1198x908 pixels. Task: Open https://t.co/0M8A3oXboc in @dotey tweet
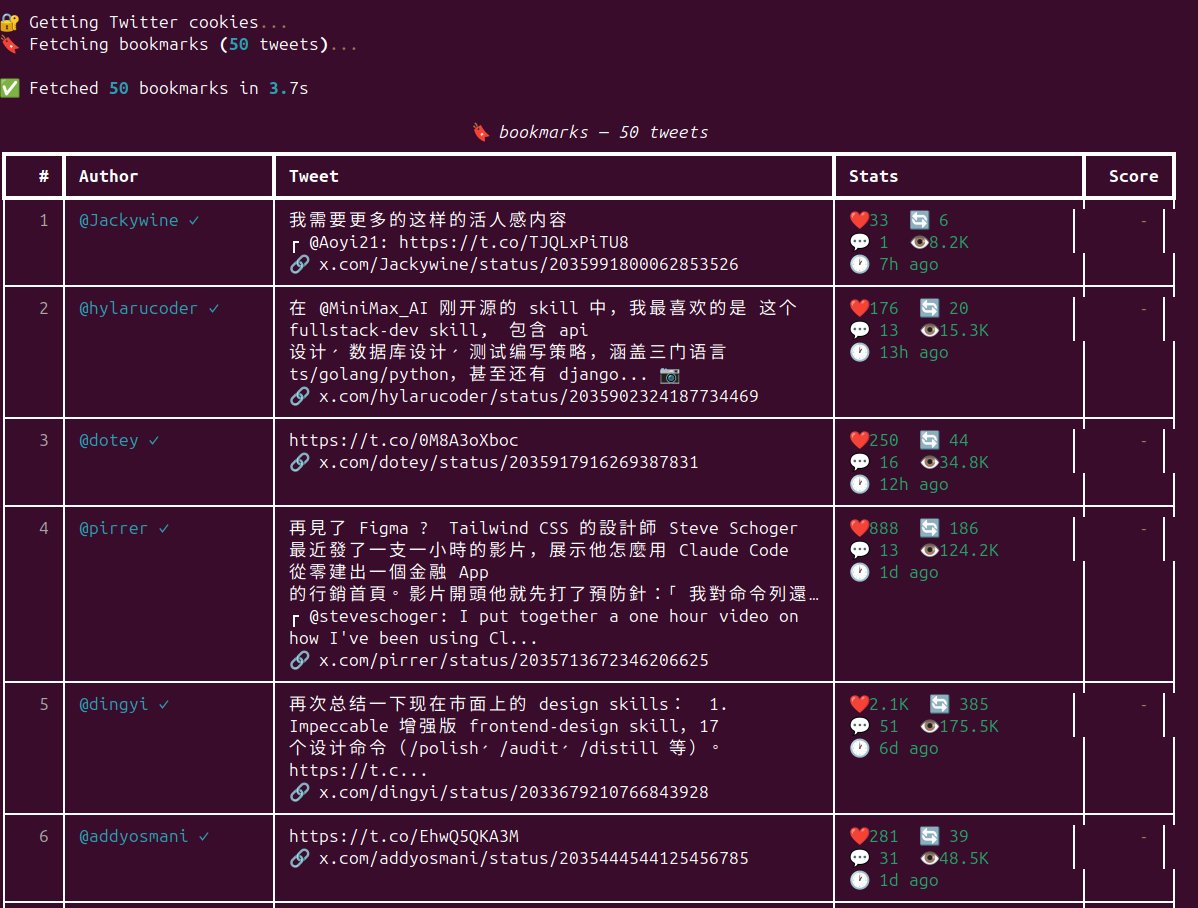pos(403,440)
